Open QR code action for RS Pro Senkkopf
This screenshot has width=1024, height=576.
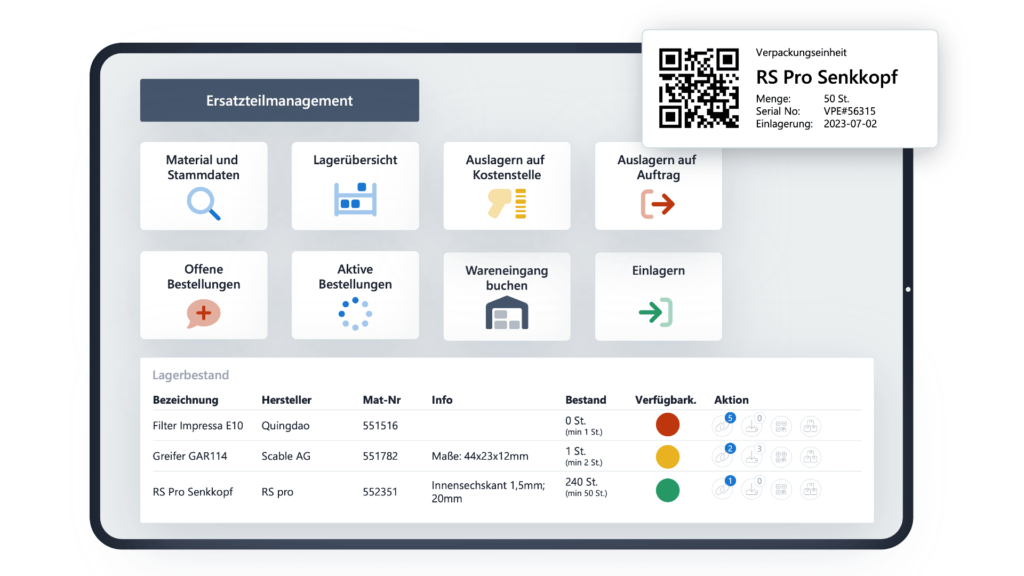point(781,490)
